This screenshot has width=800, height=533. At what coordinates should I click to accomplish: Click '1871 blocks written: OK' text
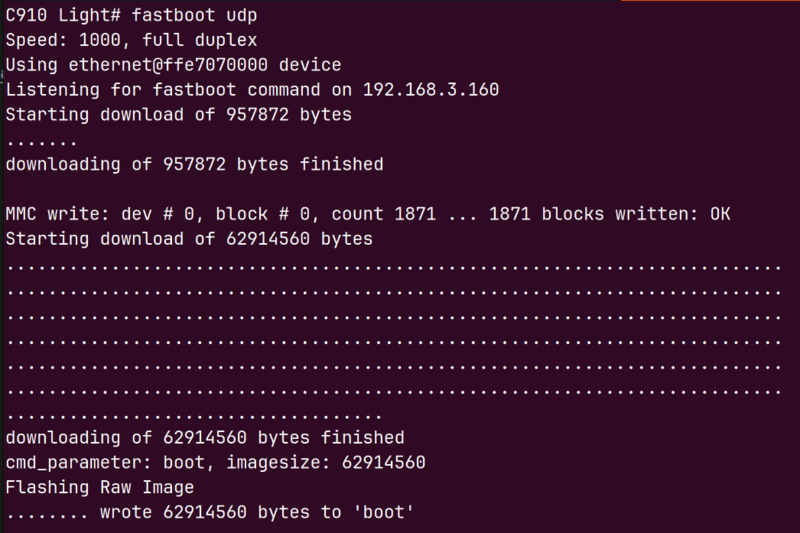point(610,214)
